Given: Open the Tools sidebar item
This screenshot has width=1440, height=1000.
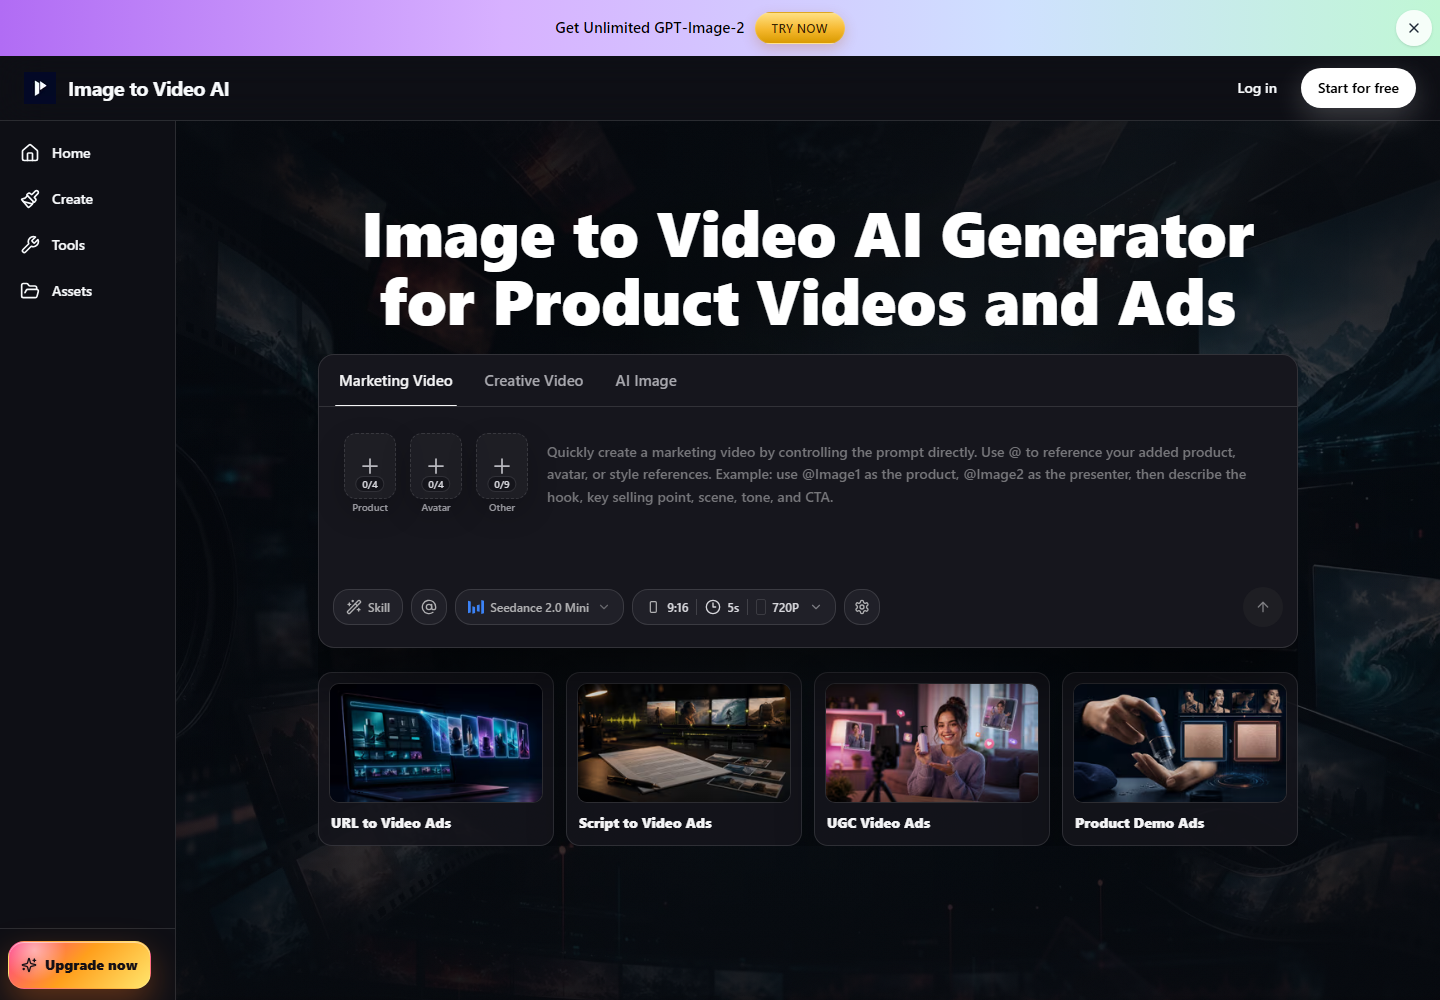Looking at the screenshot, I should (88, 245).
